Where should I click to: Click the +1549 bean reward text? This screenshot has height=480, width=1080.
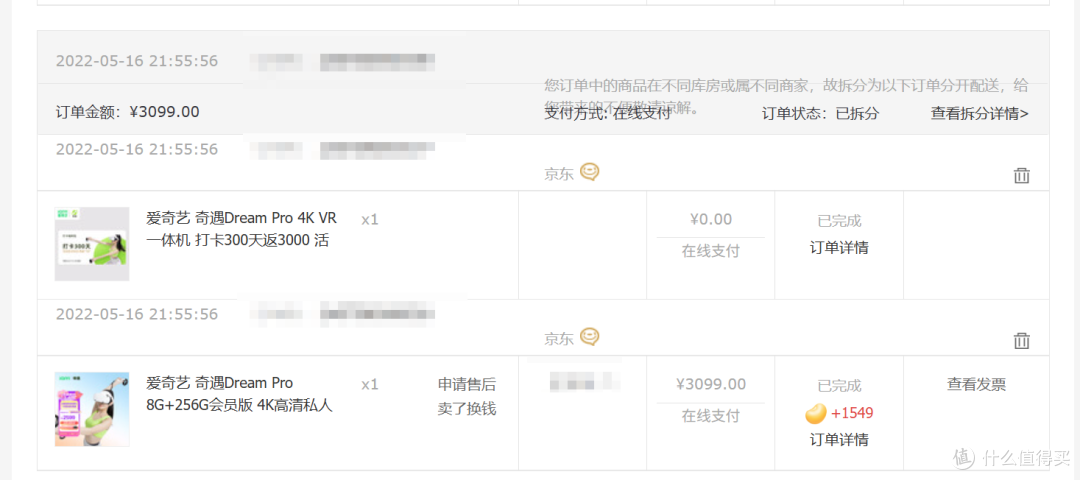point(852,413)
